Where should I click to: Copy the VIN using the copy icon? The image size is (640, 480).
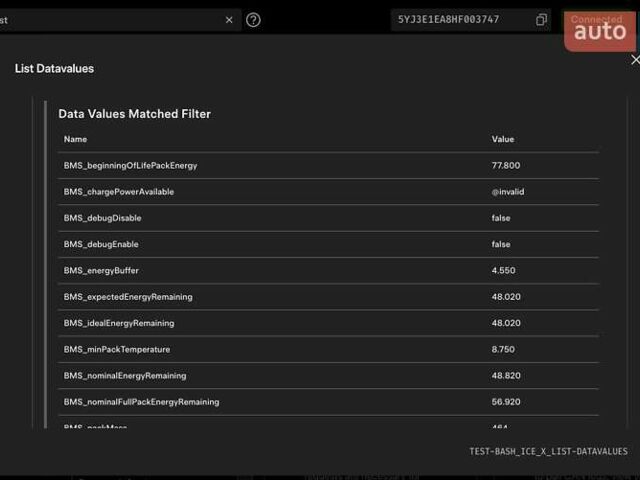541,20
